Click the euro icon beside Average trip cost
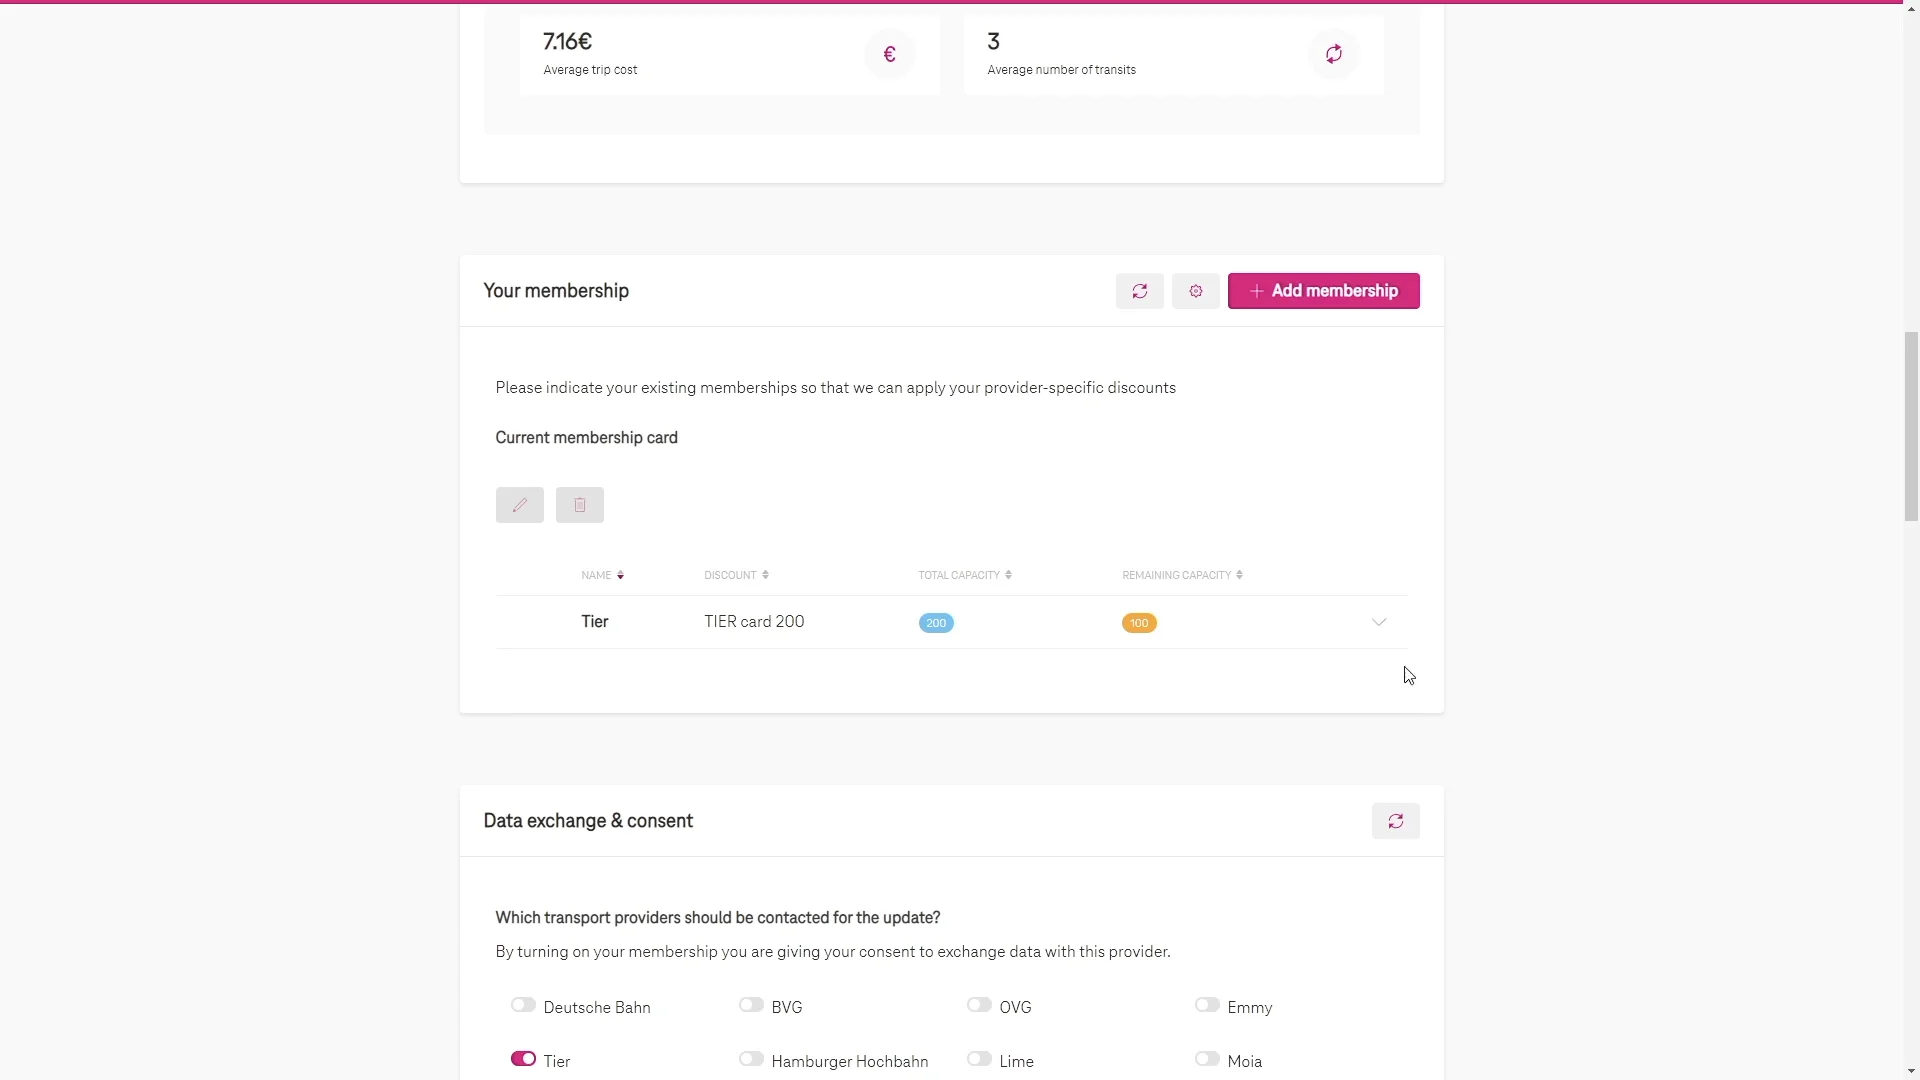The width and height of the screenshot is (1920, 1080). (x=889, y=54)
